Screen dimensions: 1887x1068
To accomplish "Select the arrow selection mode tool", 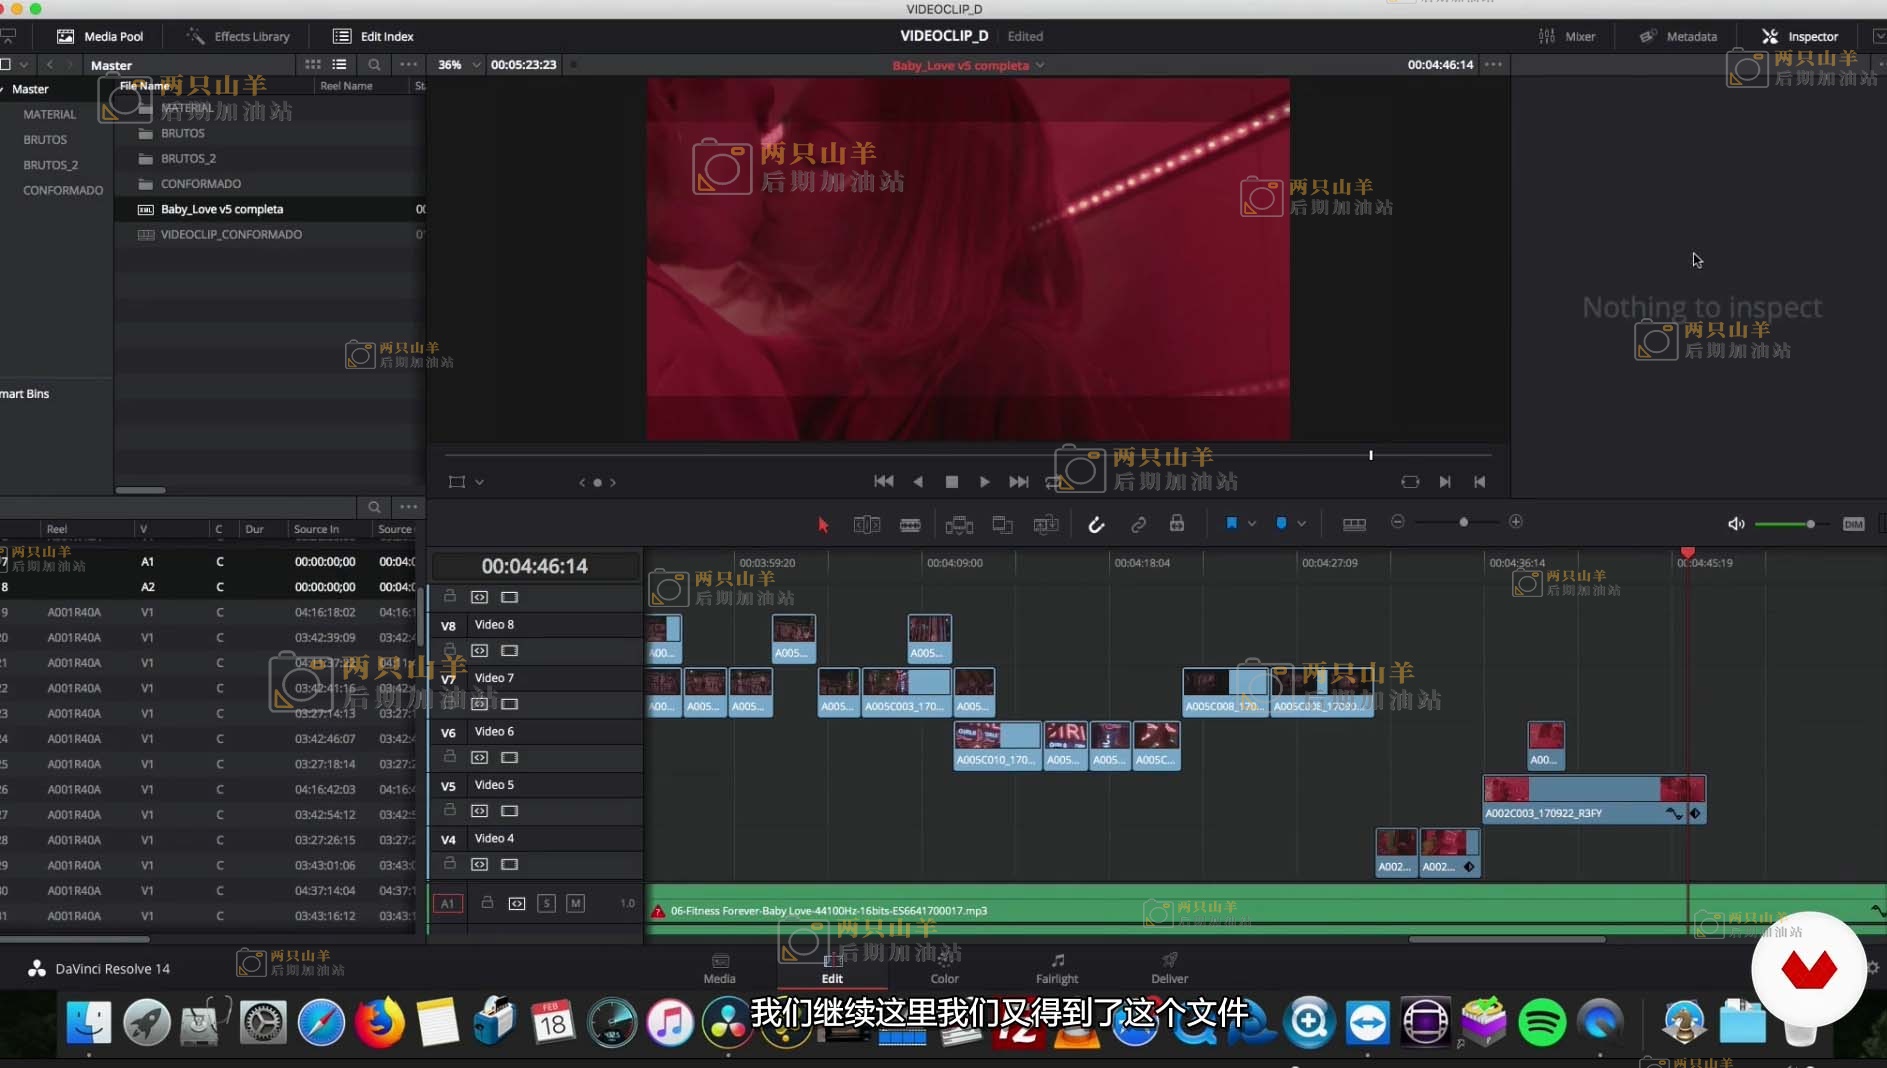I will [823, 525].
